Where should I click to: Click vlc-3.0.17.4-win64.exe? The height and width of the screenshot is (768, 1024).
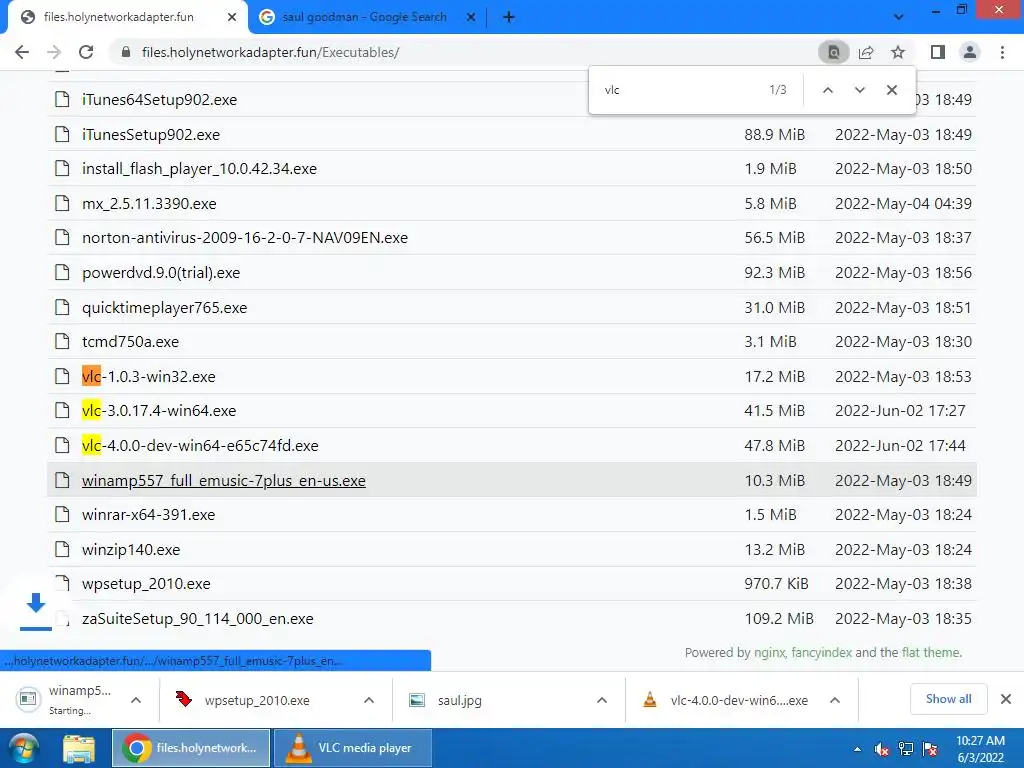[x=159, y=411]
